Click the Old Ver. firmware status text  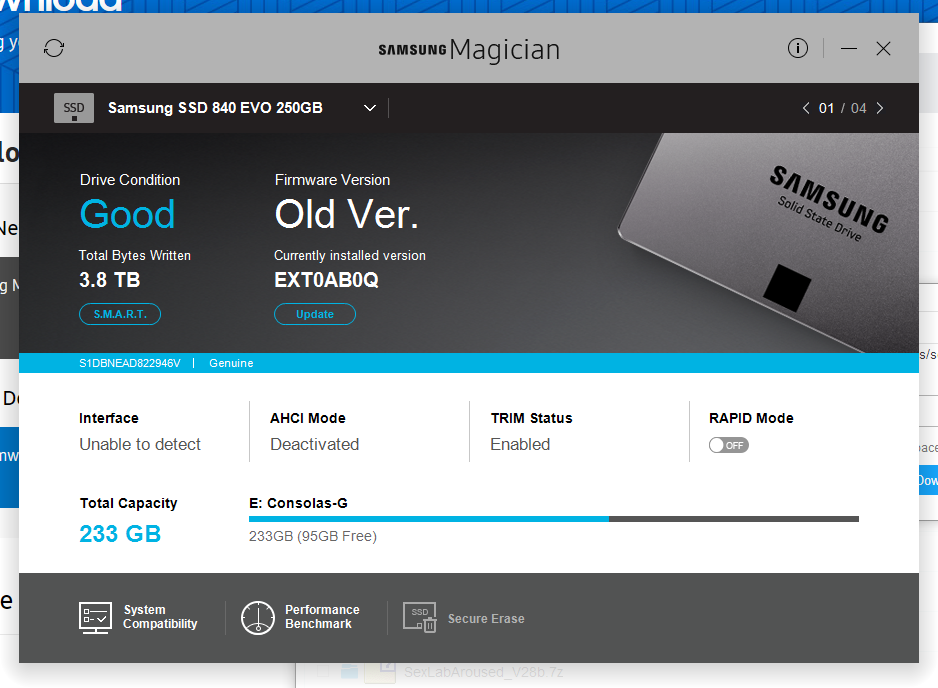[x=346, y=214]
